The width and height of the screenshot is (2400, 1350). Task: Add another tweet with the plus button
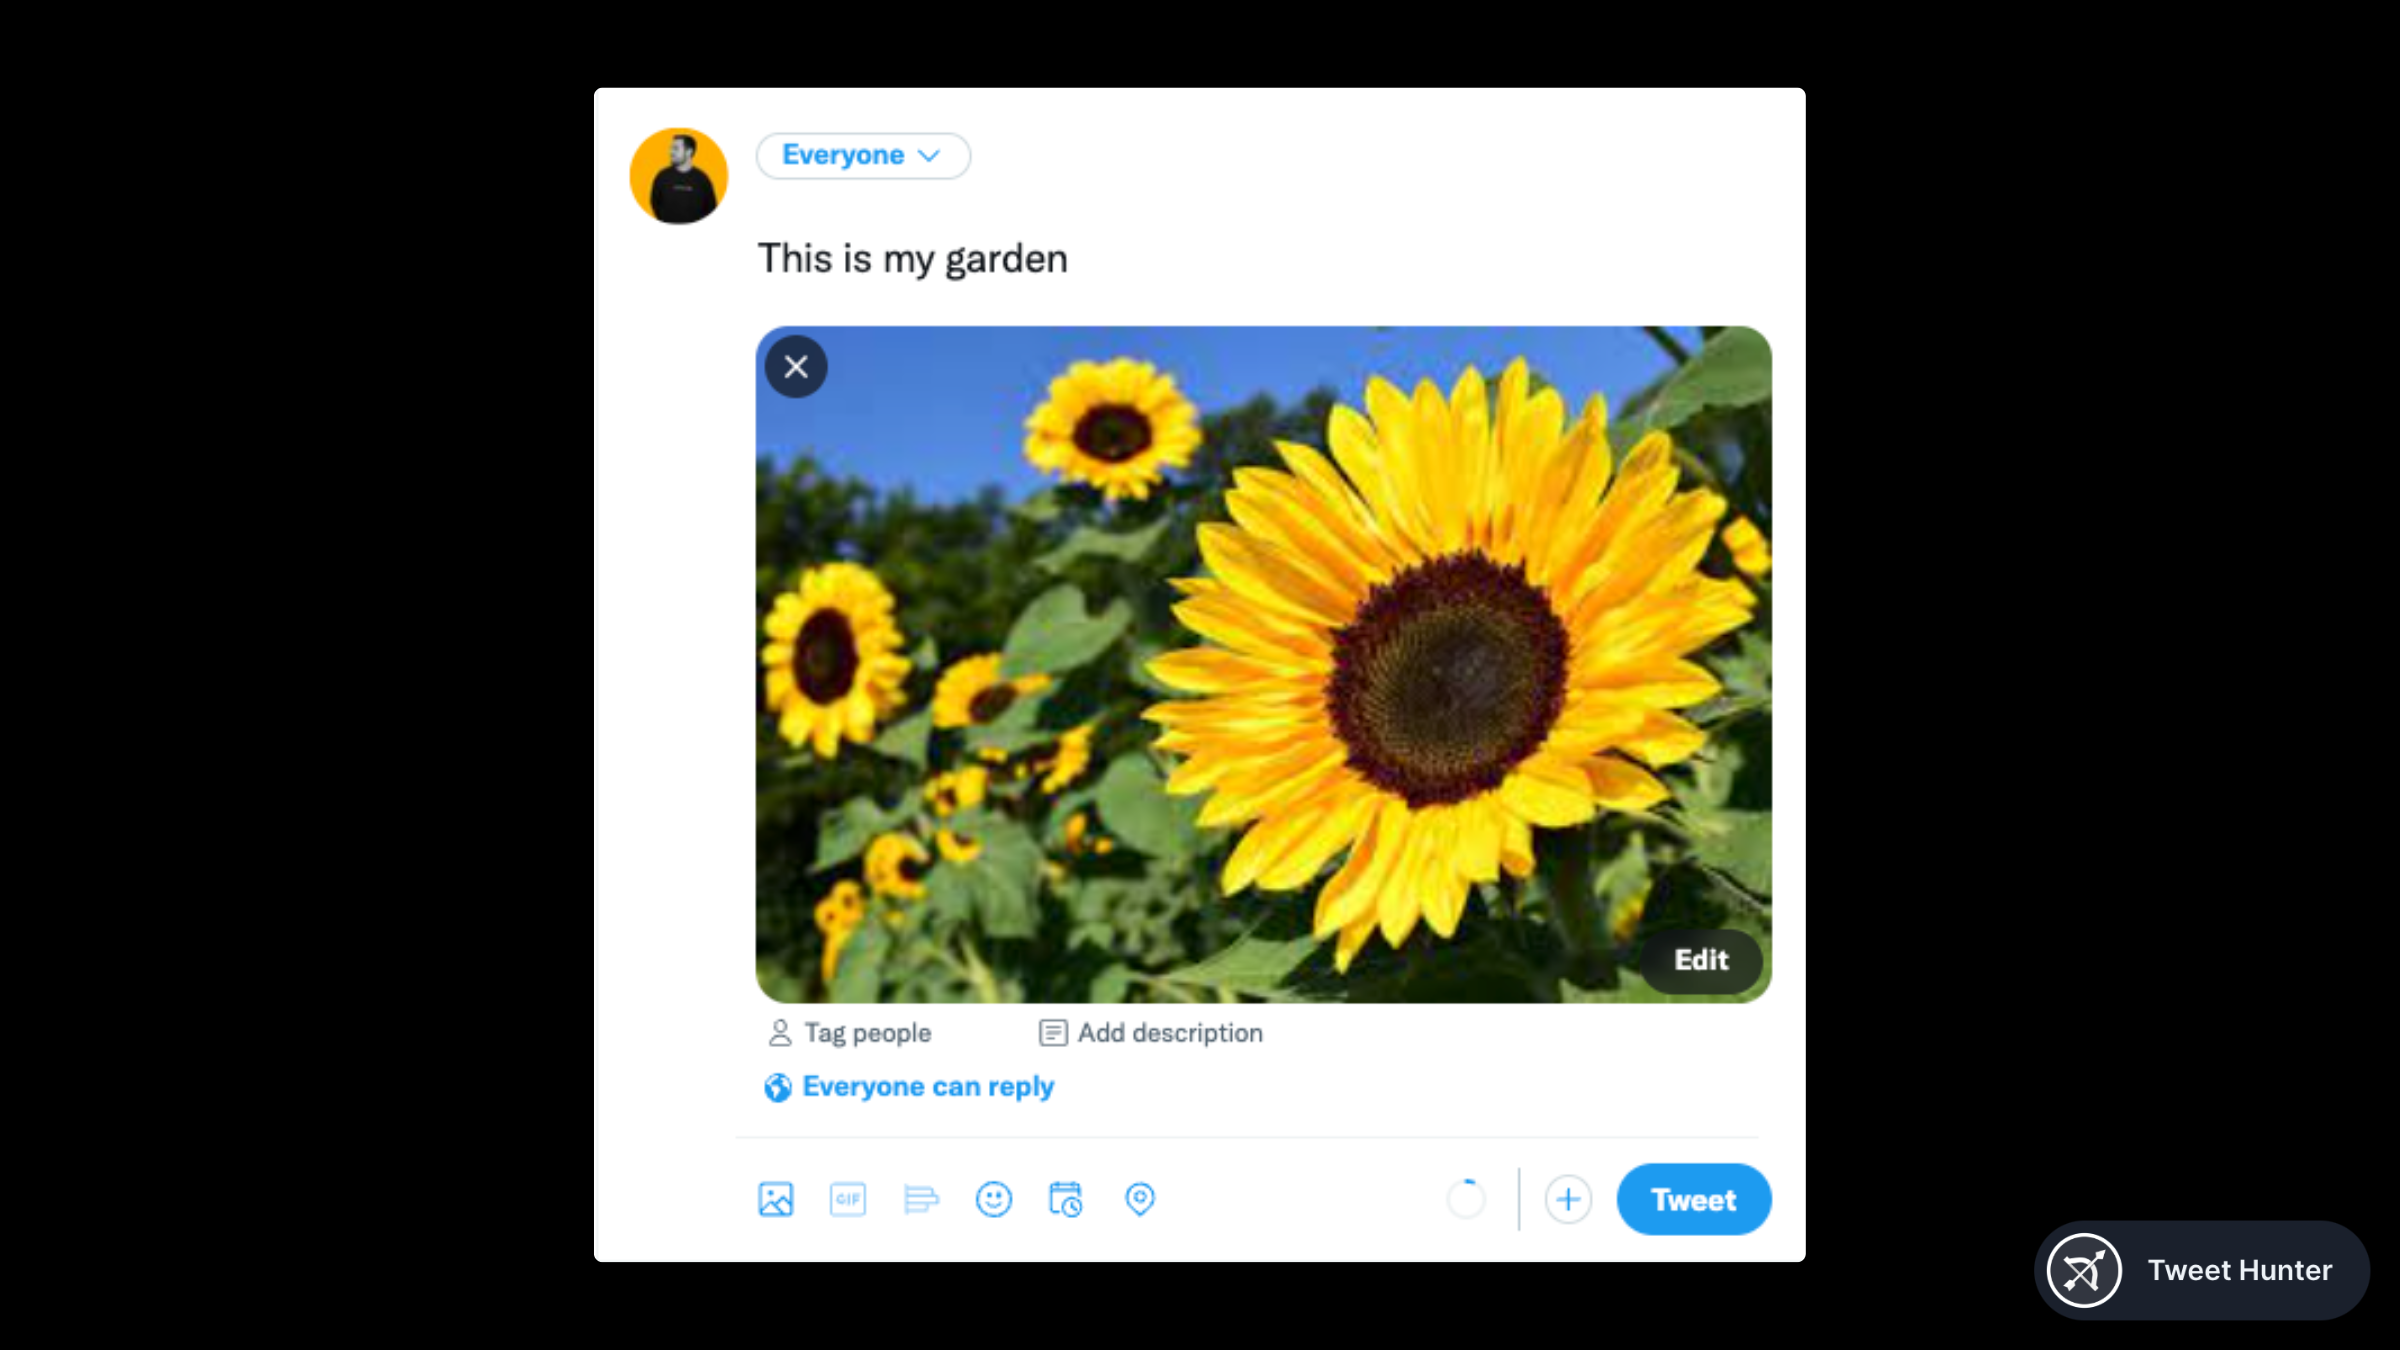pyautogui.click(x=1567, y=1198)
